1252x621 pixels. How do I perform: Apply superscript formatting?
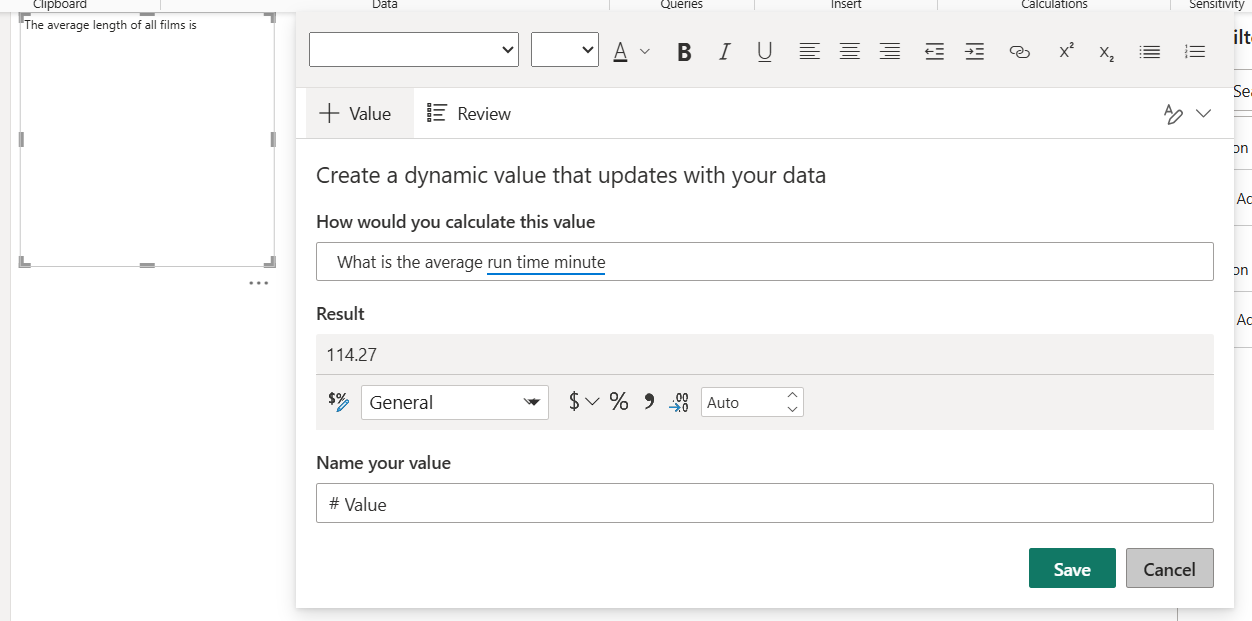tap(1066, 52)
